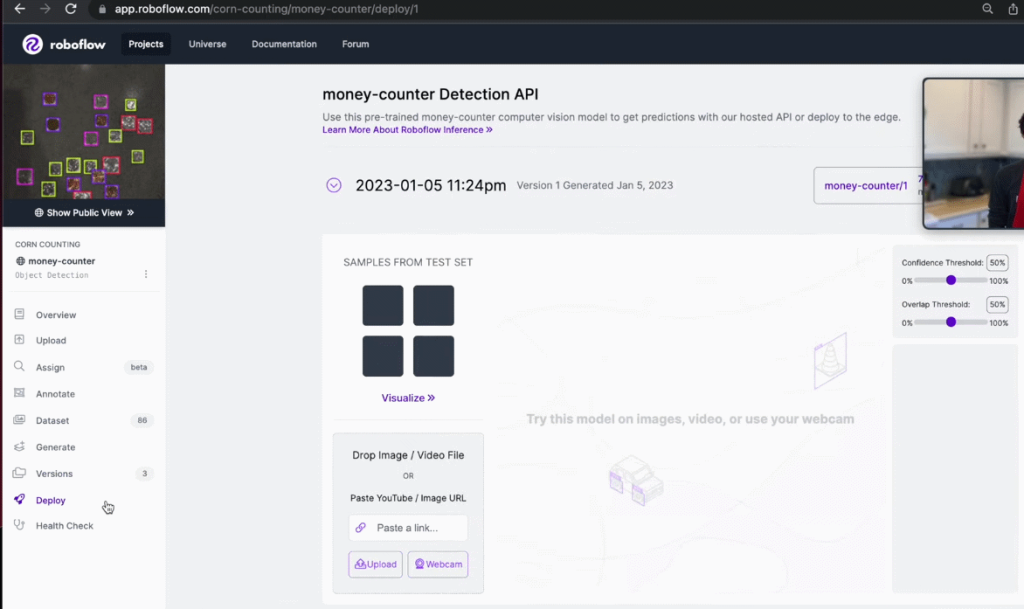Click the link icon in paste field
This screenshot has height=609, width=1024.
pyautogui.click(x=360, y=527)
